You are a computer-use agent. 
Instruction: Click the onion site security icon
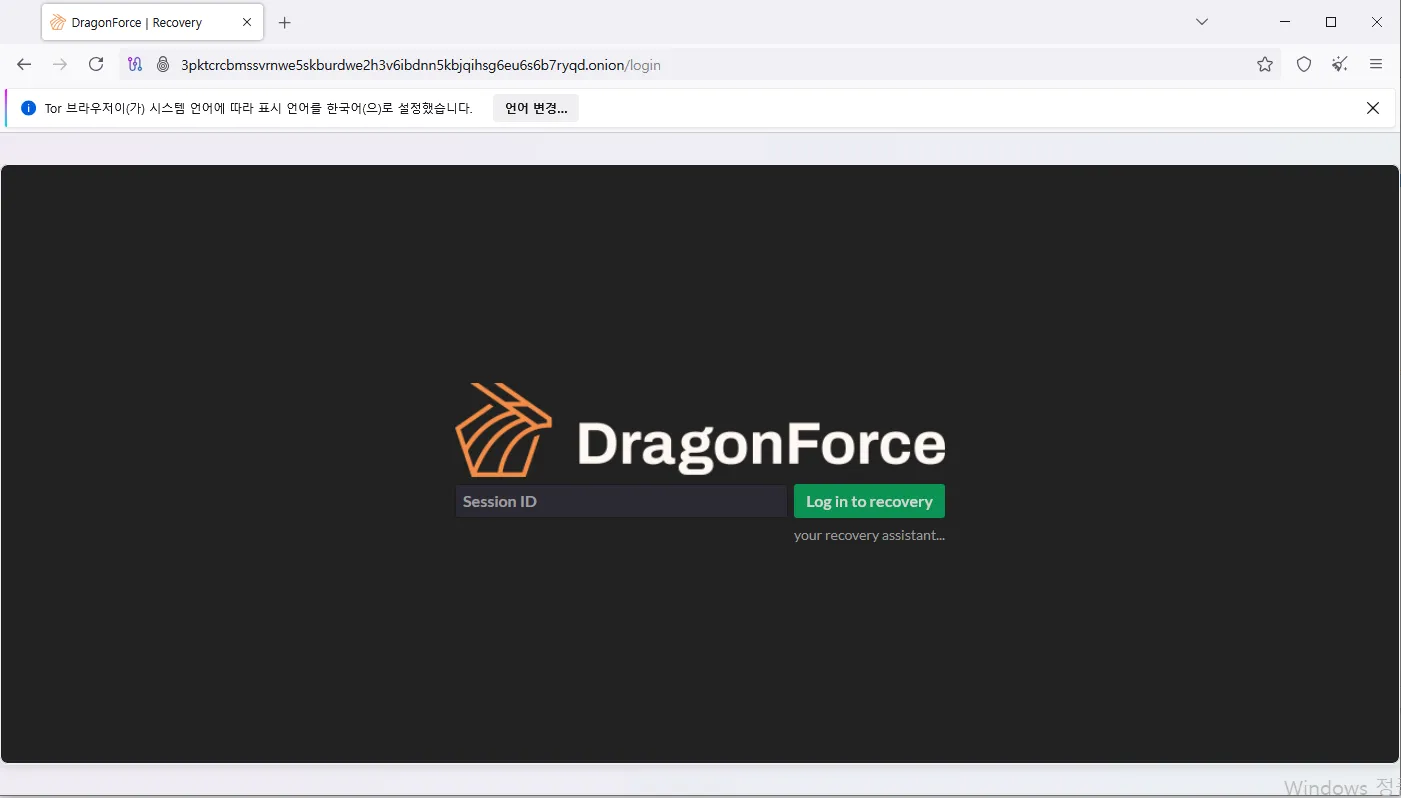click(x=163, y=64)
